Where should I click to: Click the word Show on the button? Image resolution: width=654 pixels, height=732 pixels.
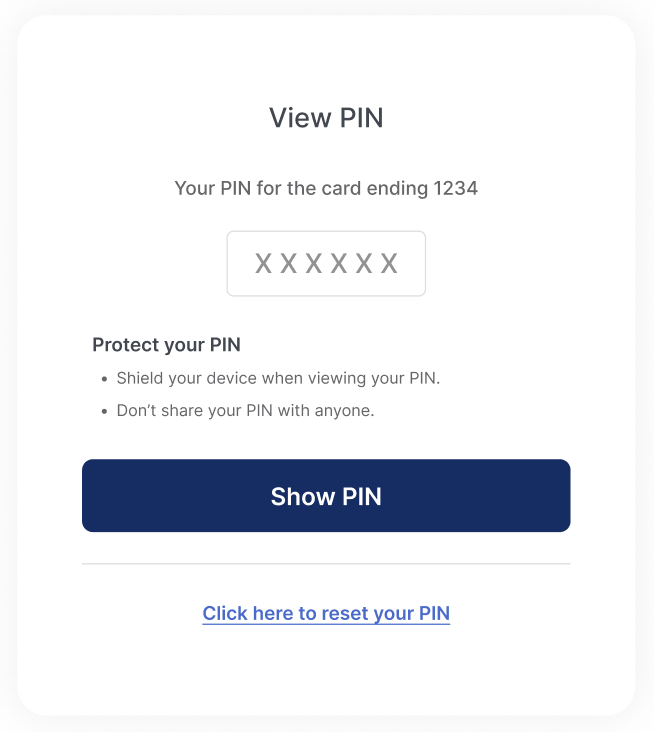click(x=303, y=496)
